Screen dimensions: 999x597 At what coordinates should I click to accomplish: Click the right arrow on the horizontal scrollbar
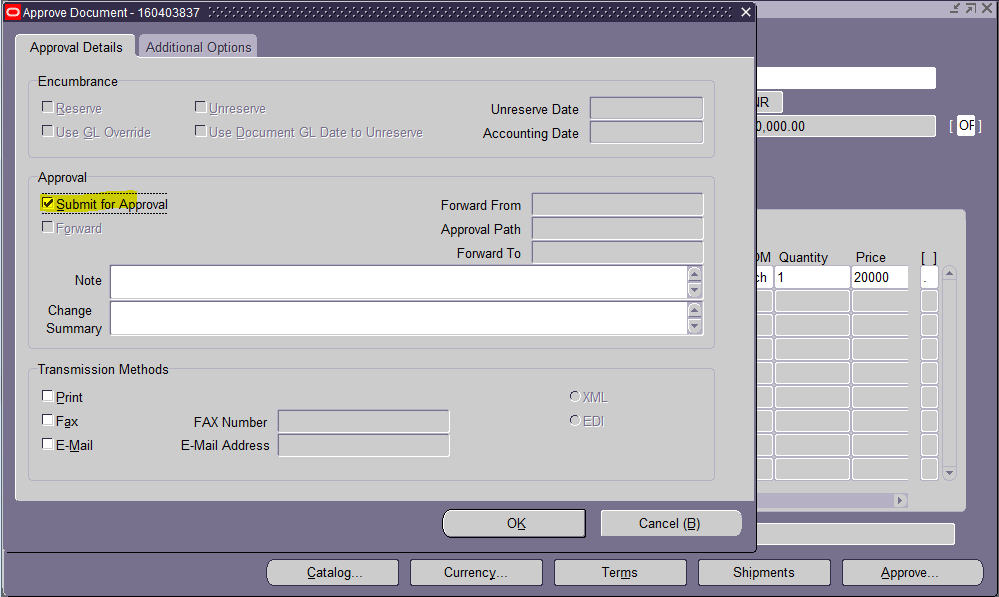pos(898,500)
